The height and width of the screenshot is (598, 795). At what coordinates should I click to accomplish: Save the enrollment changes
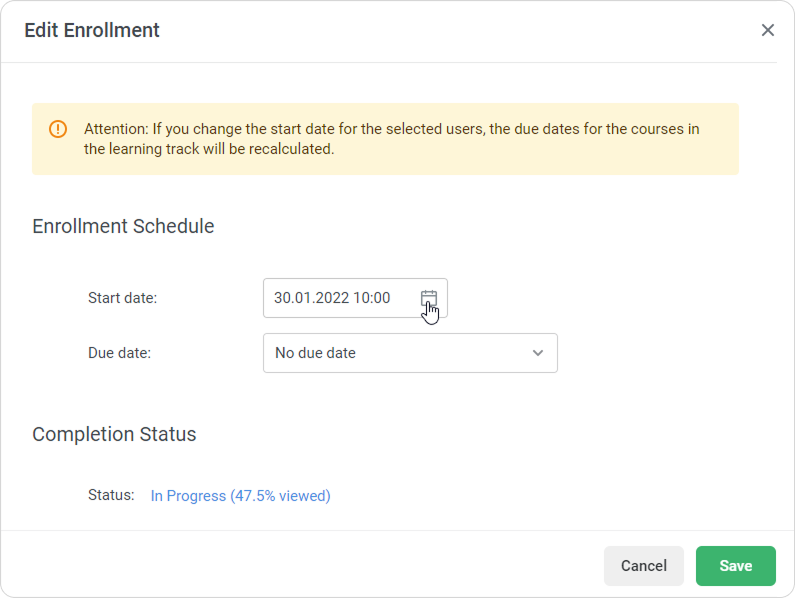[x=735, y=566]
